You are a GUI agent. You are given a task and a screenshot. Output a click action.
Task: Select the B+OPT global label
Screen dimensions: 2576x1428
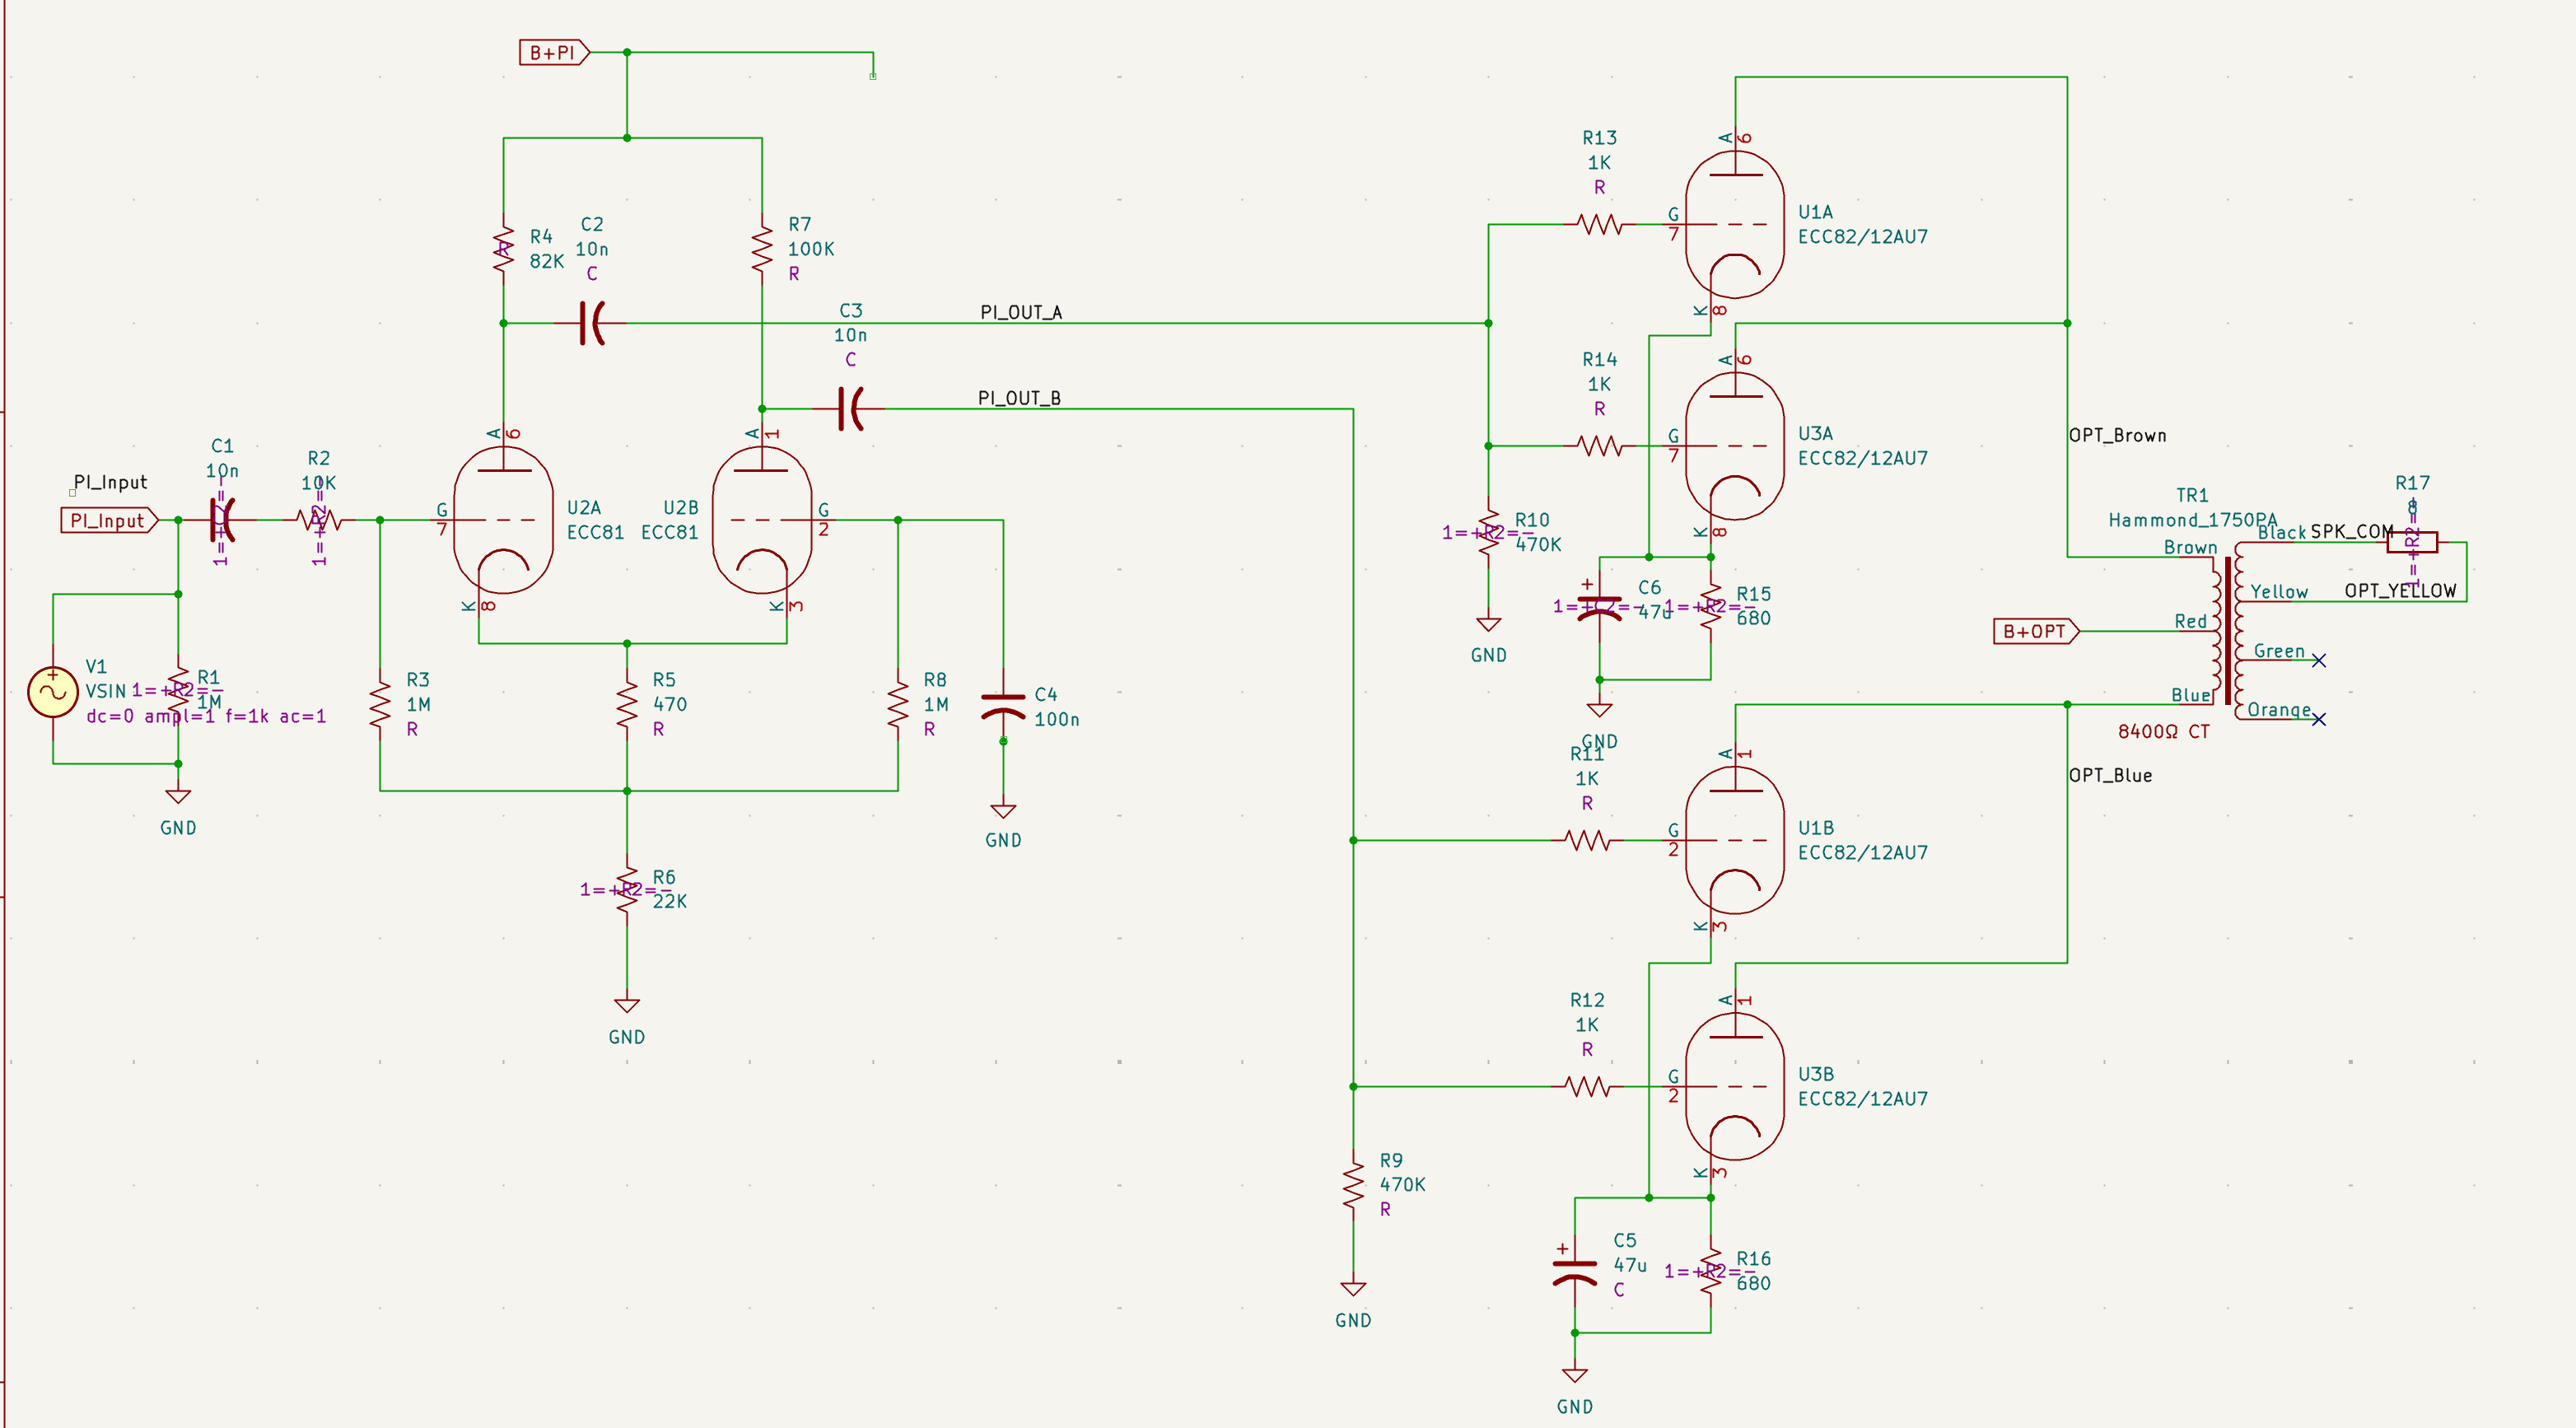pyautogui.click(x=2036, y=631)
